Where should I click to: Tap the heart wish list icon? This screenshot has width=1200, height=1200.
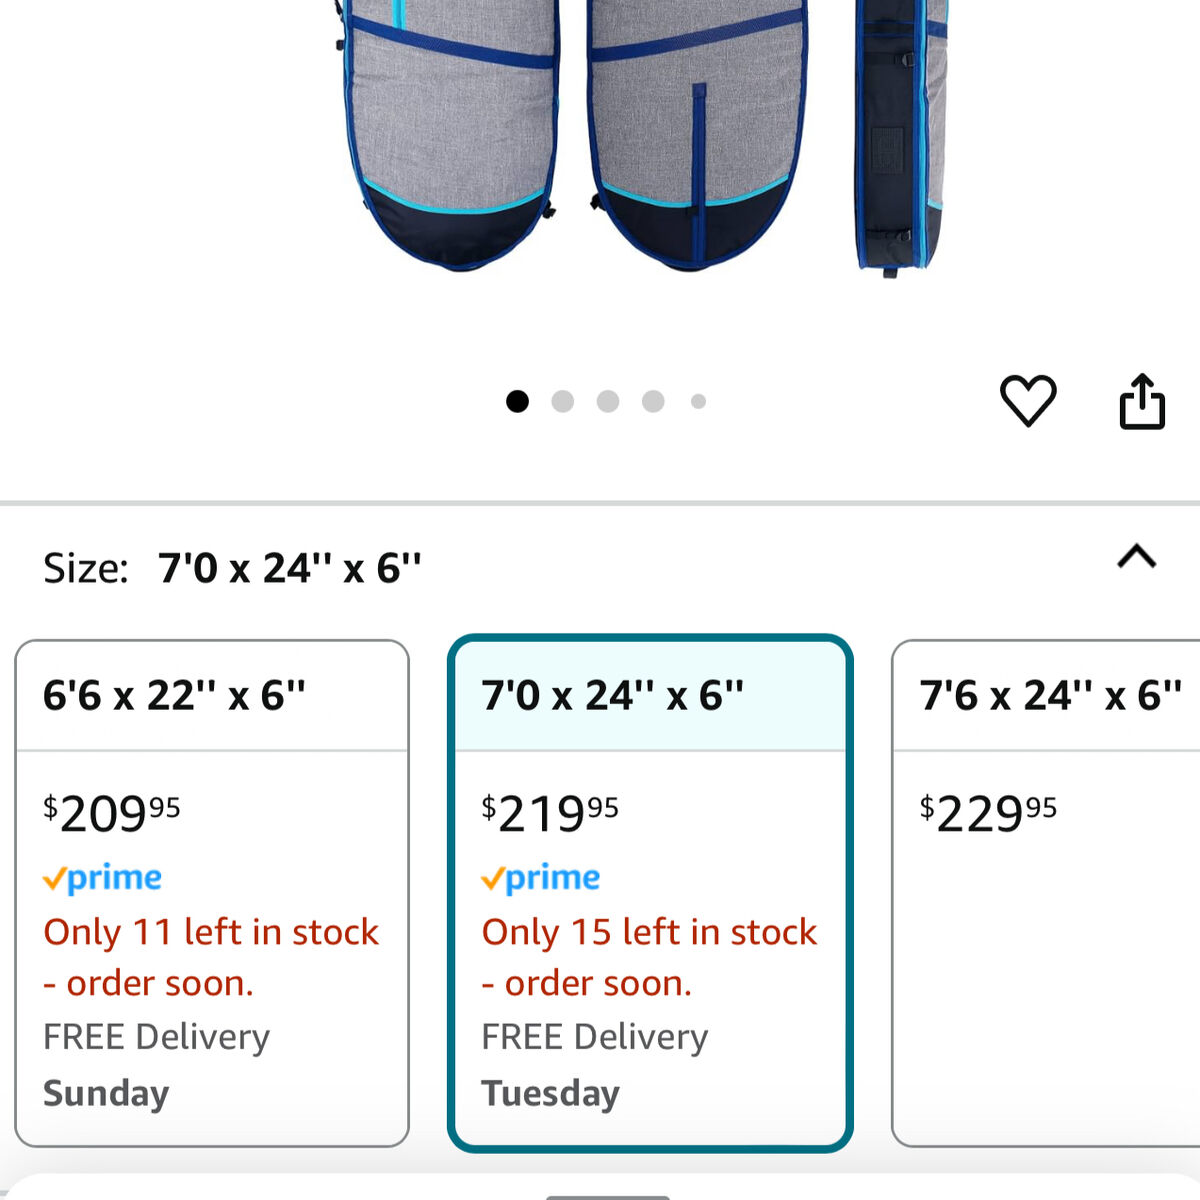click(x=1028, y=401)
